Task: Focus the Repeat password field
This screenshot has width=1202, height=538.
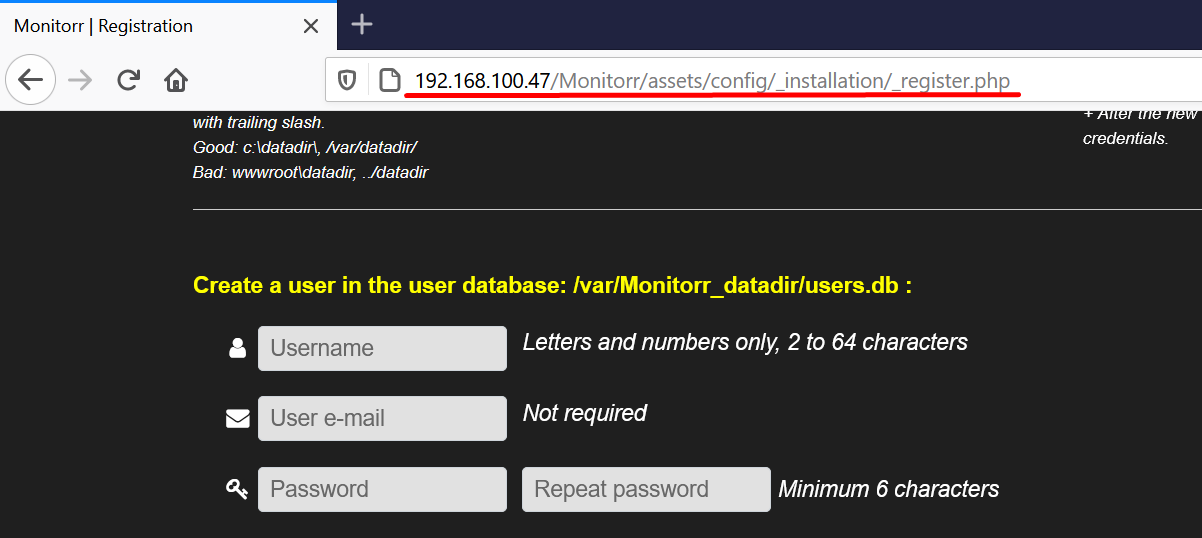Action: (x=646, y=489)
